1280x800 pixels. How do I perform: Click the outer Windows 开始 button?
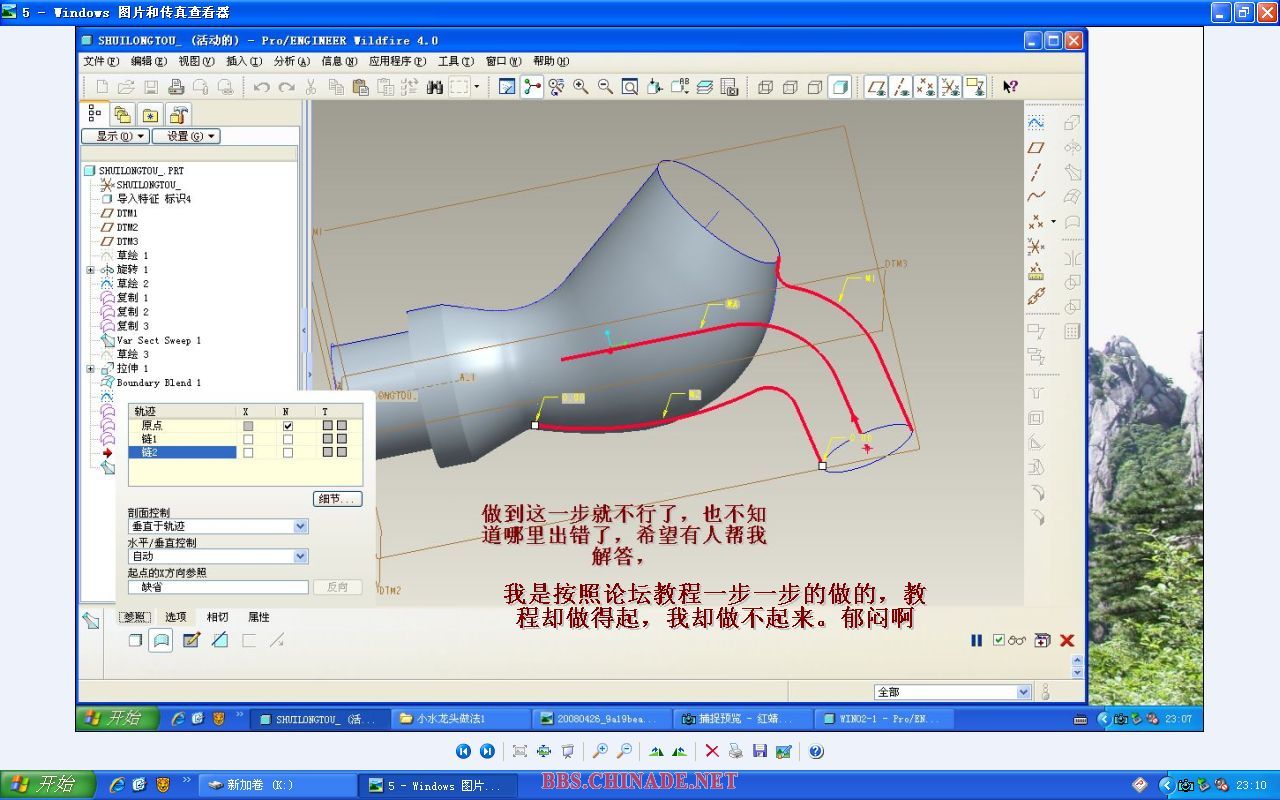click(48, 785)
